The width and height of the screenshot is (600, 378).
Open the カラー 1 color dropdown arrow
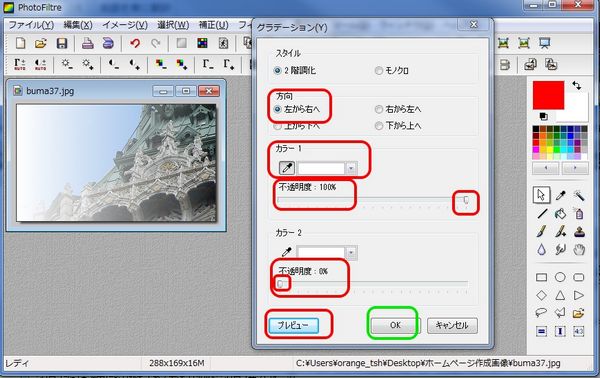tap(351, 168)
